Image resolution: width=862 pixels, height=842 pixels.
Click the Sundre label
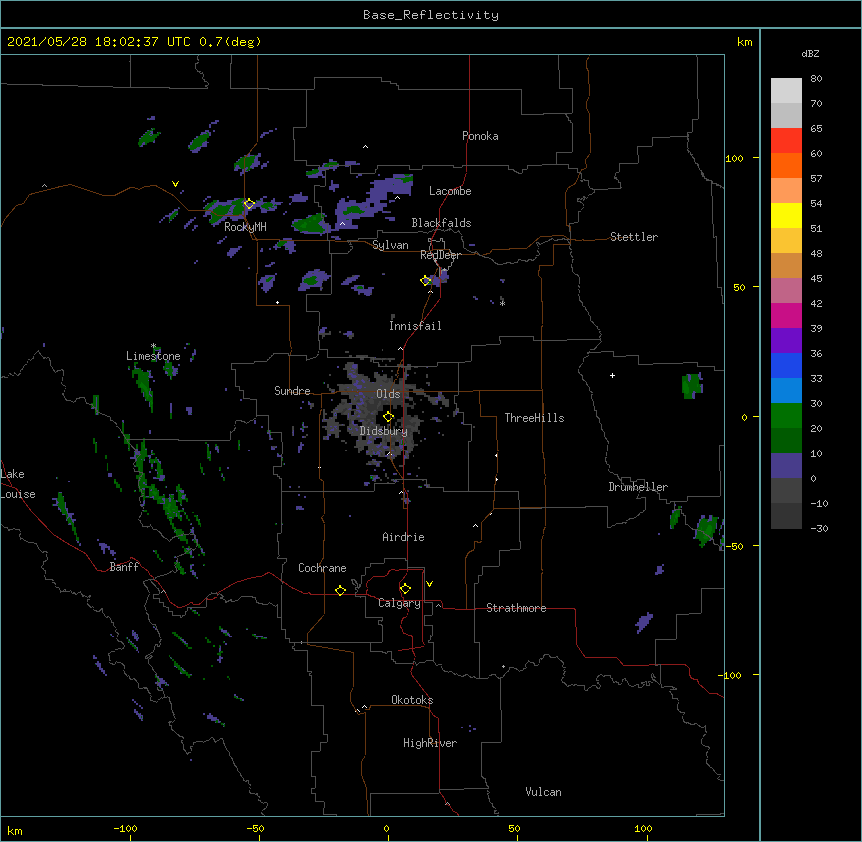(292, 391)
